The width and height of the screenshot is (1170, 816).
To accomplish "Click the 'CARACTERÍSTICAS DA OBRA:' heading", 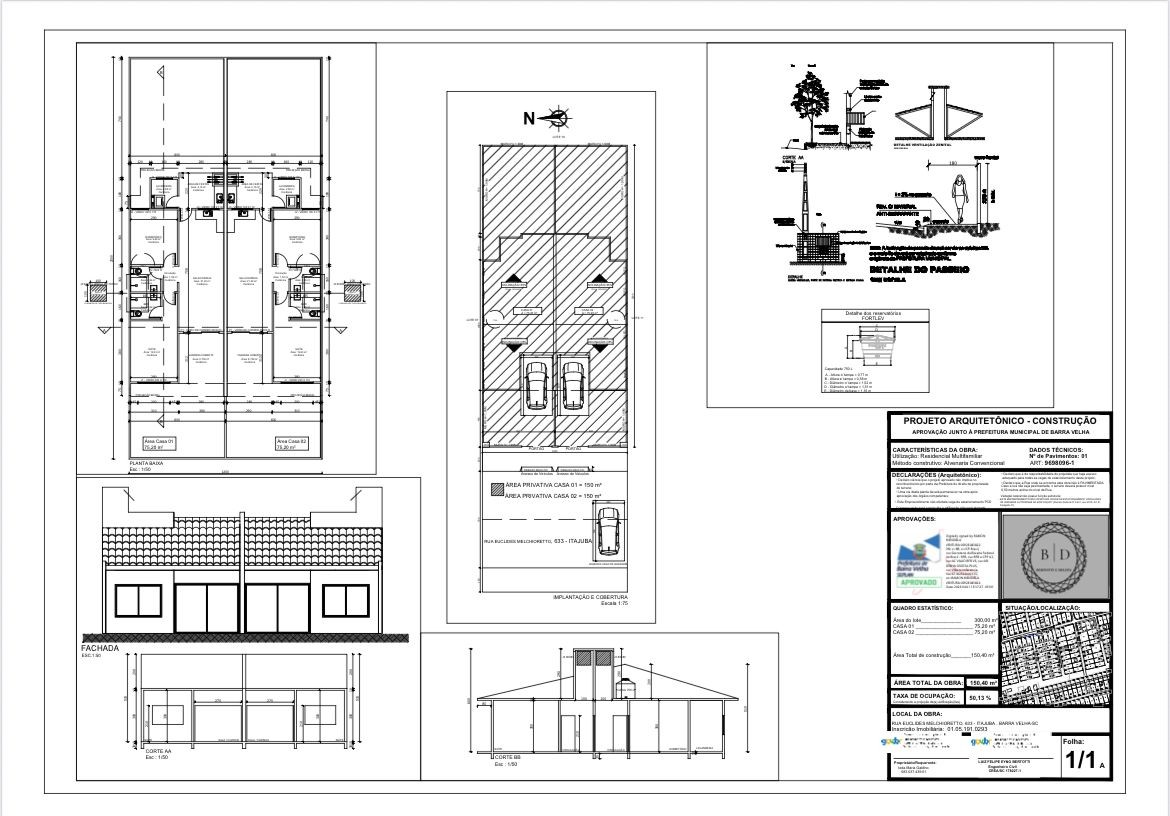I will [934, 450].
